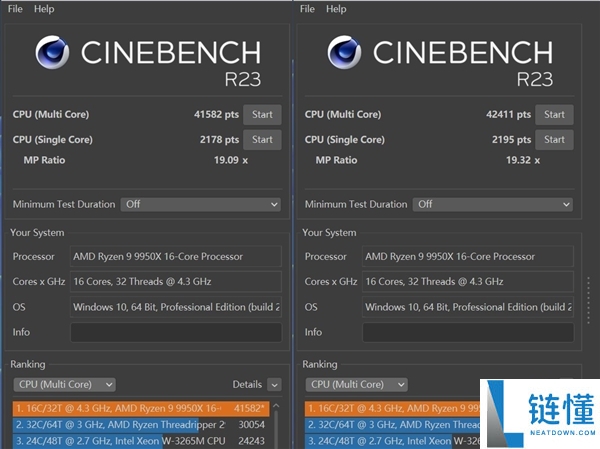Select ranking row 2 32C/64T in right window
The image size is (600, 449).
click(392, 425)
